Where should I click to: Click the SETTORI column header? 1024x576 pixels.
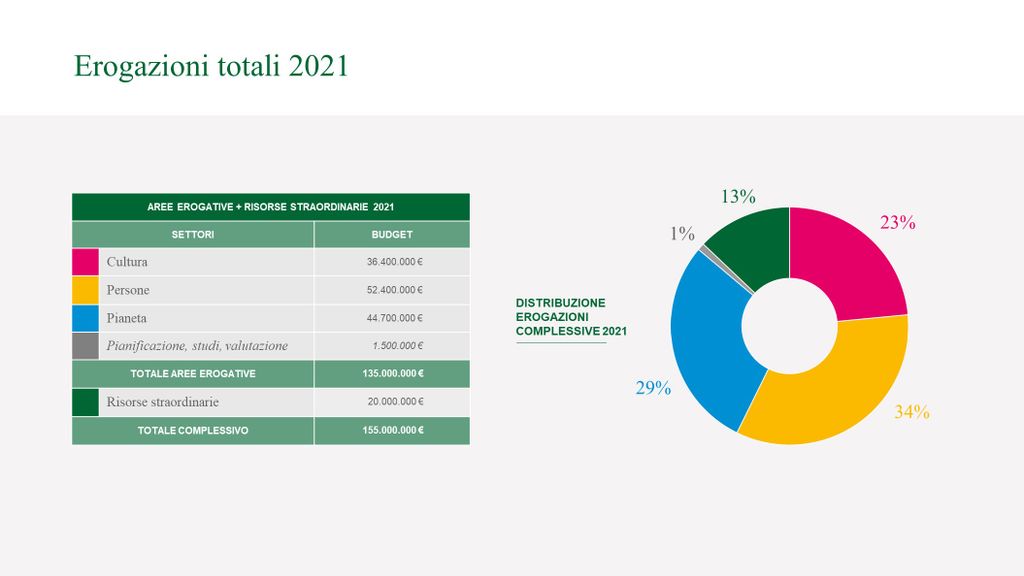(192, 235)
